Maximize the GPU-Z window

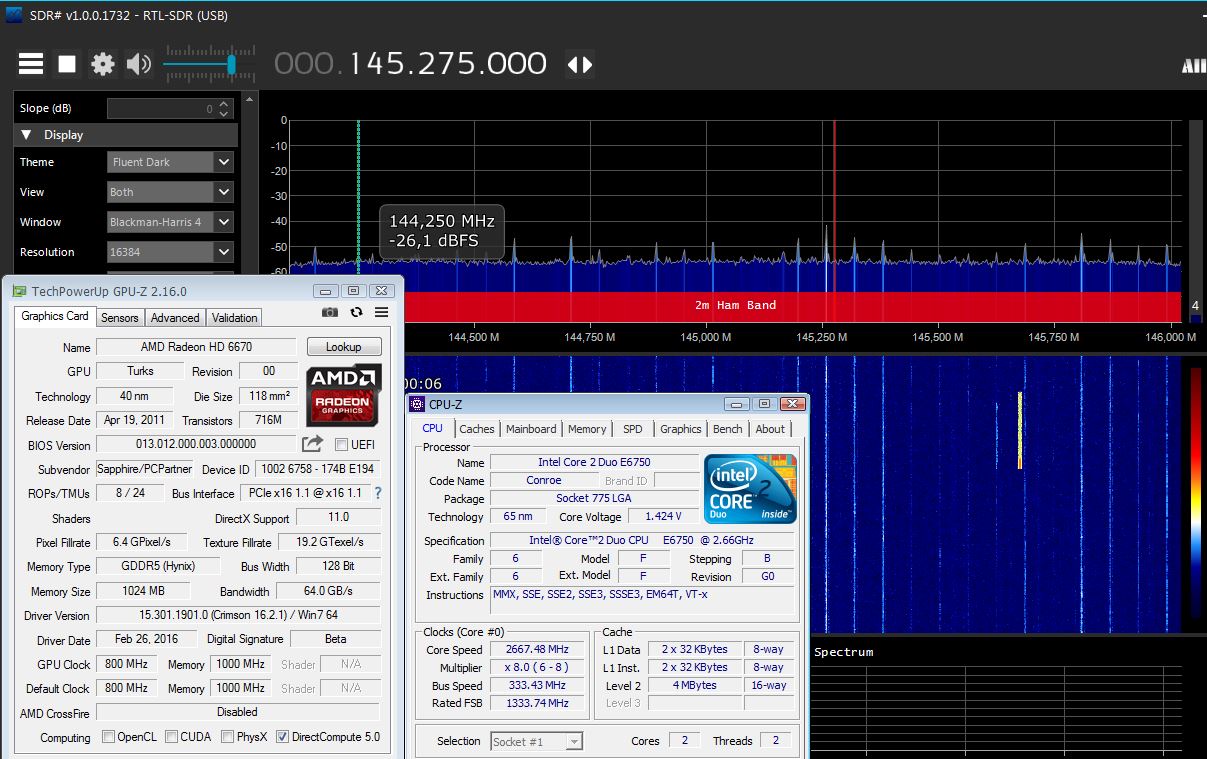coord(353,291)
